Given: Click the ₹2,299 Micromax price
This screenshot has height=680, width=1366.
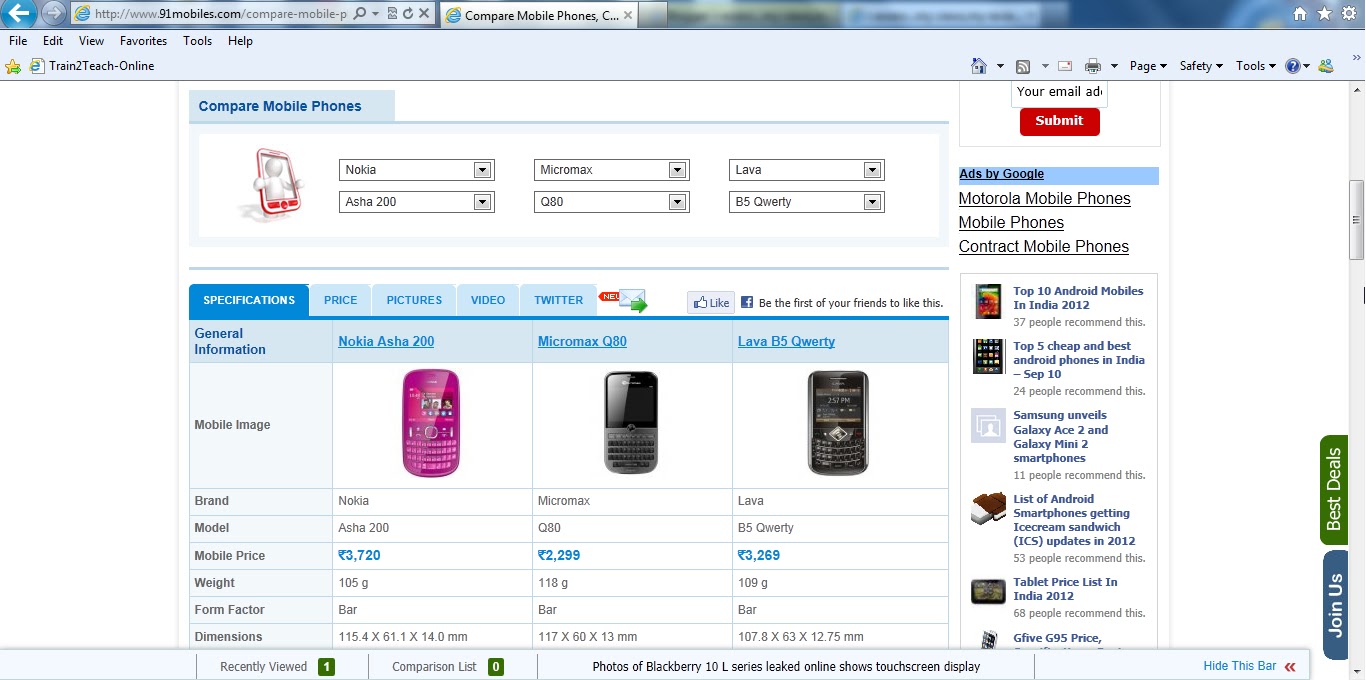Looking at the screenshot, I should [559, 555].
